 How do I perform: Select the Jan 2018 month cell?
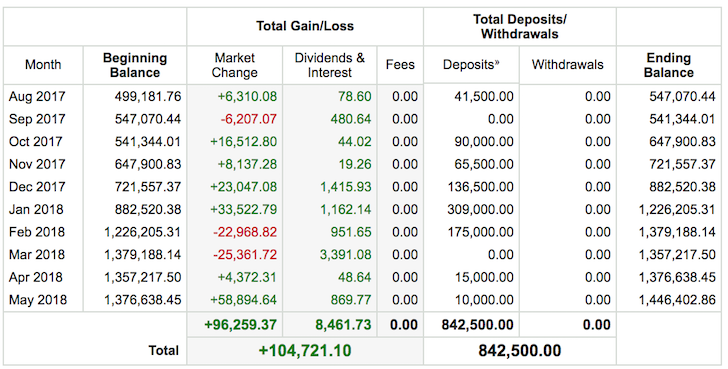(x=36, y=209)
